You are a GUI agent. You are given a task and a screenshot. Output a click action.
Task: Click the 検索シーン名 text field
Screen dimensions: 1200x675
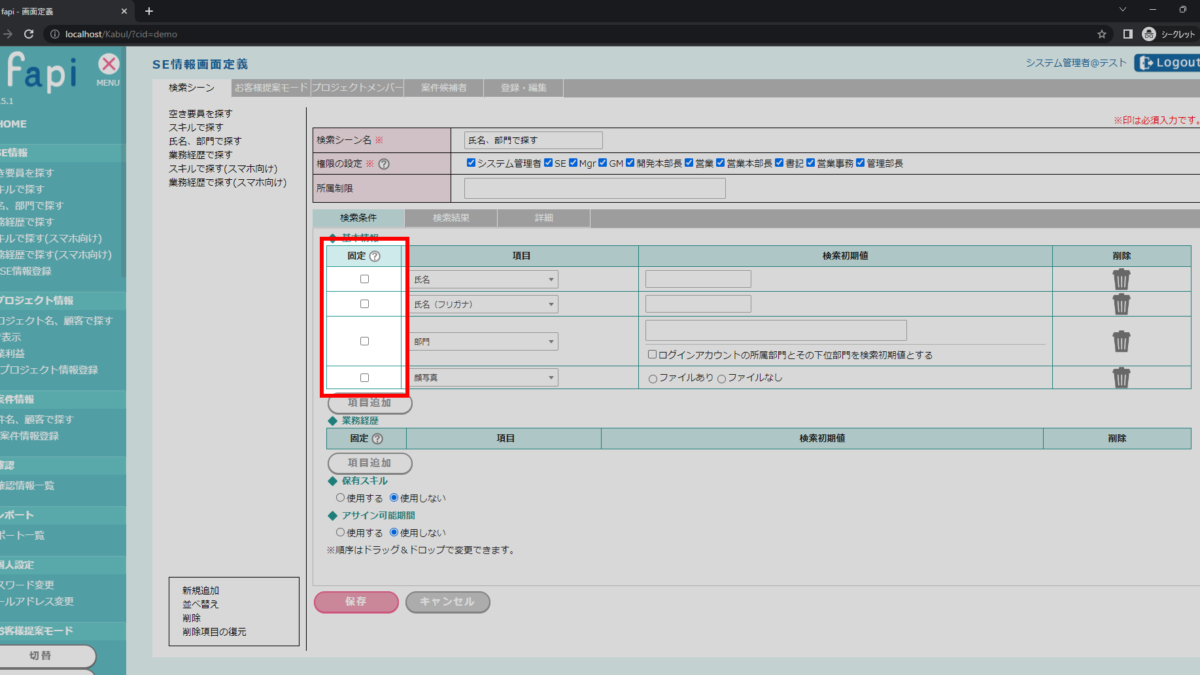pyautogui.click(x=533, y=140)
